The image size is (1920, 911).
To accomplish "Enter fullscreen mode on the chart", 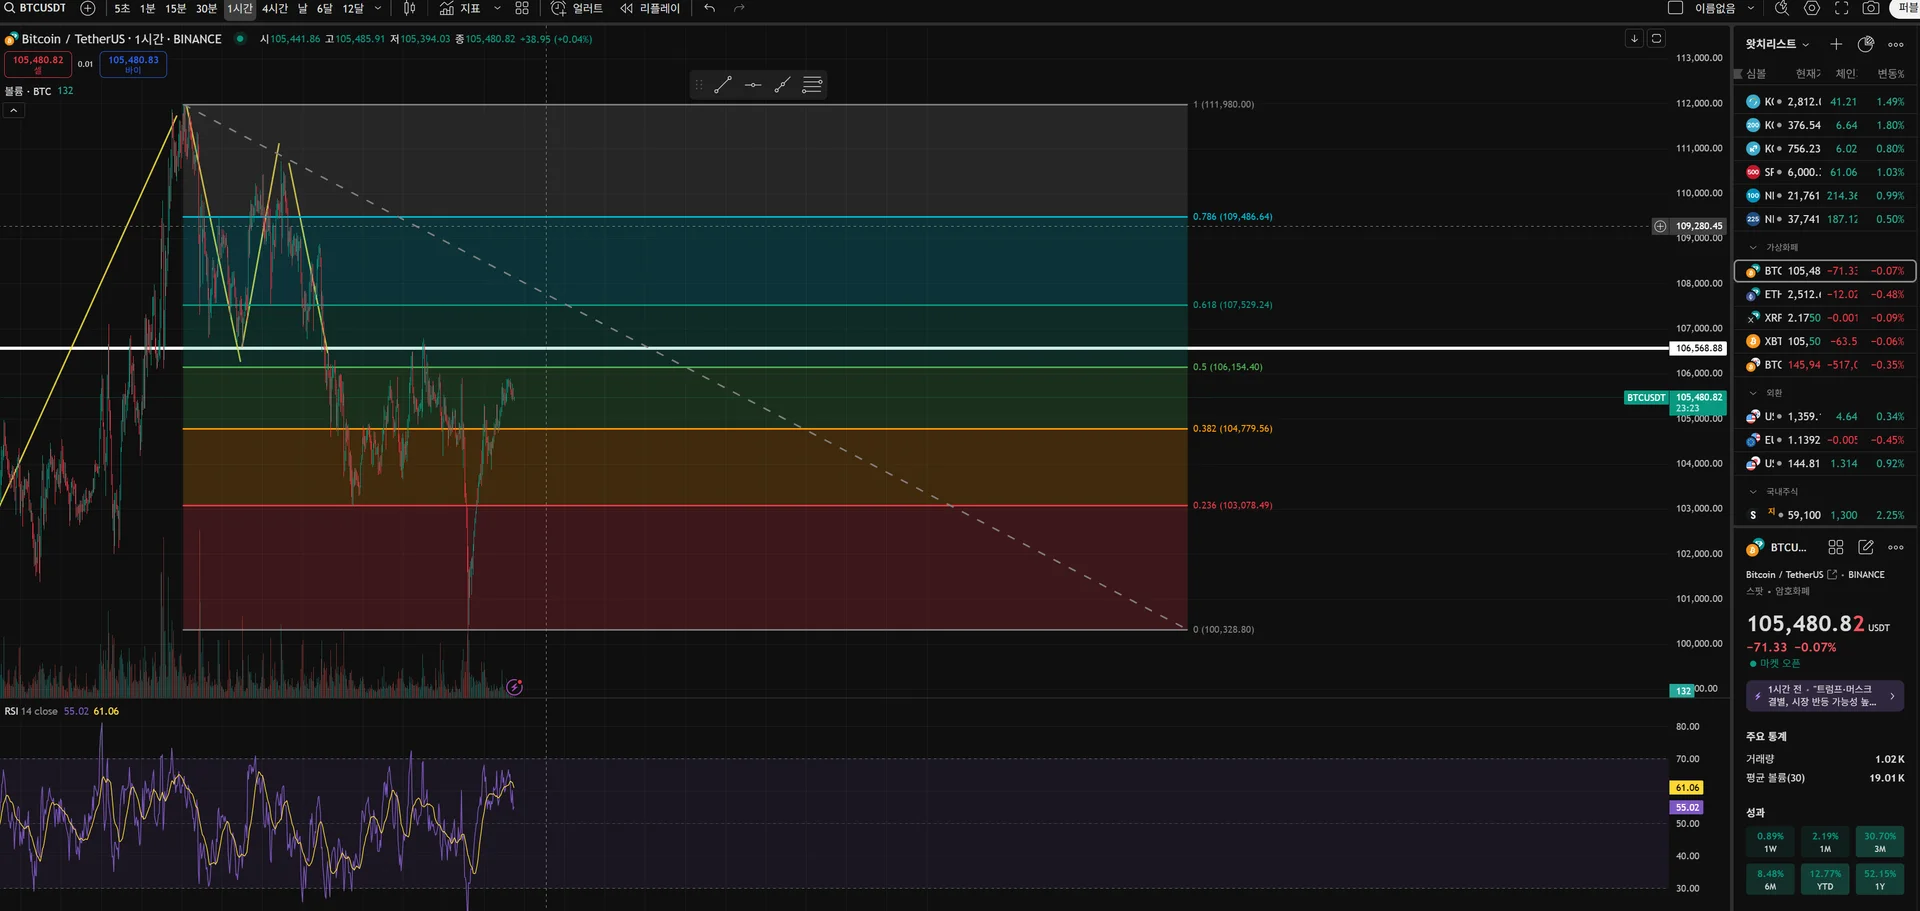I will pyautogui.click(x=1841, y=8).
